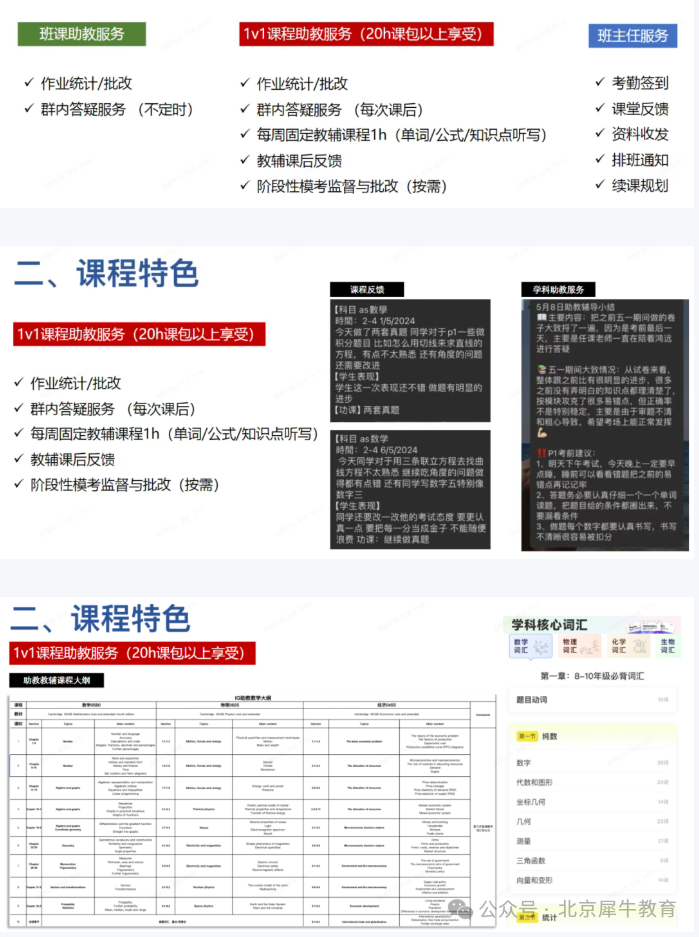Click the WeChat logo in the 北京犀牛教育 watermark
The height and width of the screenshot is (937, 699).
point(461,908)
